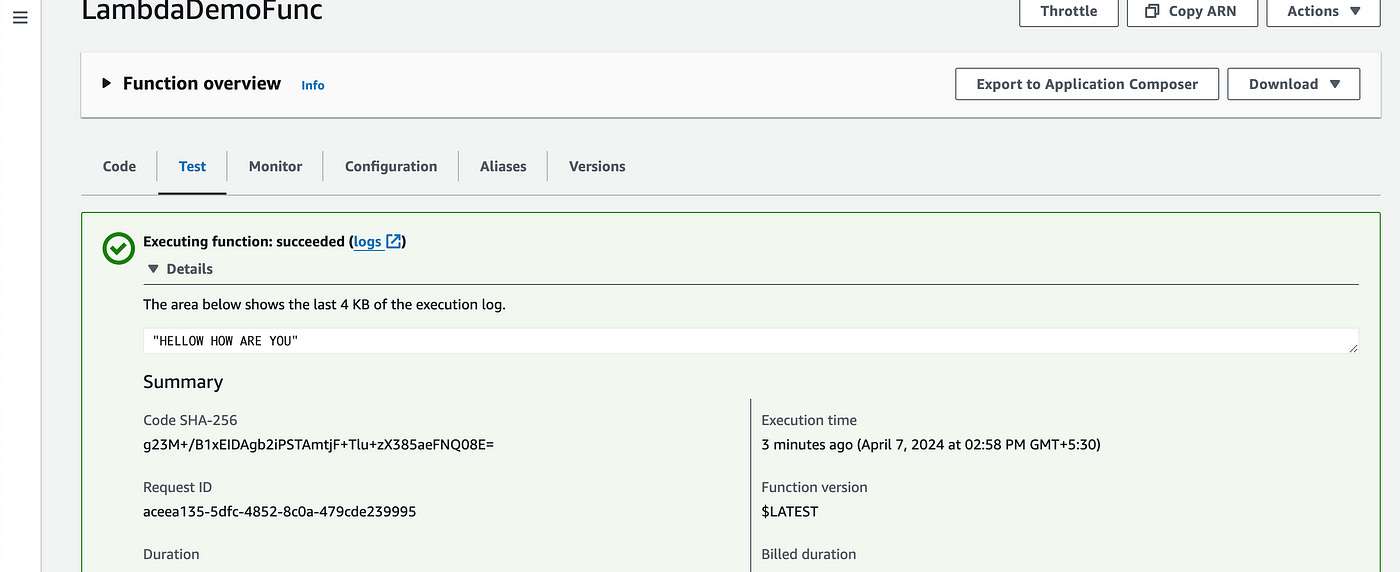Click the Billed duration label

(809, 554)
